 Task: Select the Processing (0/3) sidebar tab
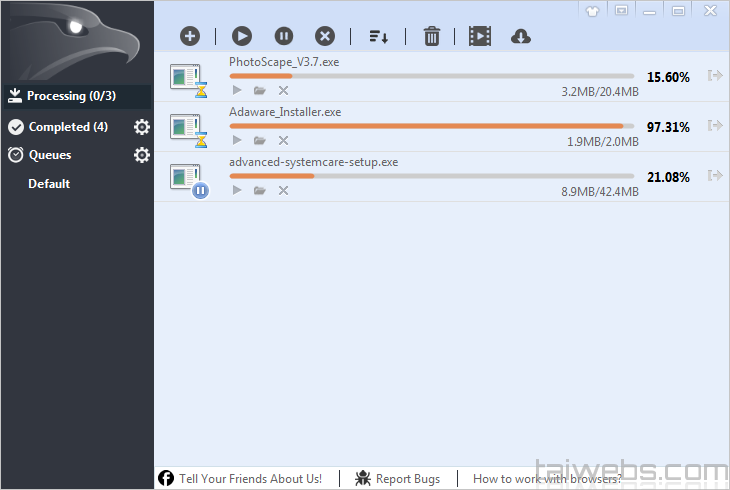pos(69,96)
